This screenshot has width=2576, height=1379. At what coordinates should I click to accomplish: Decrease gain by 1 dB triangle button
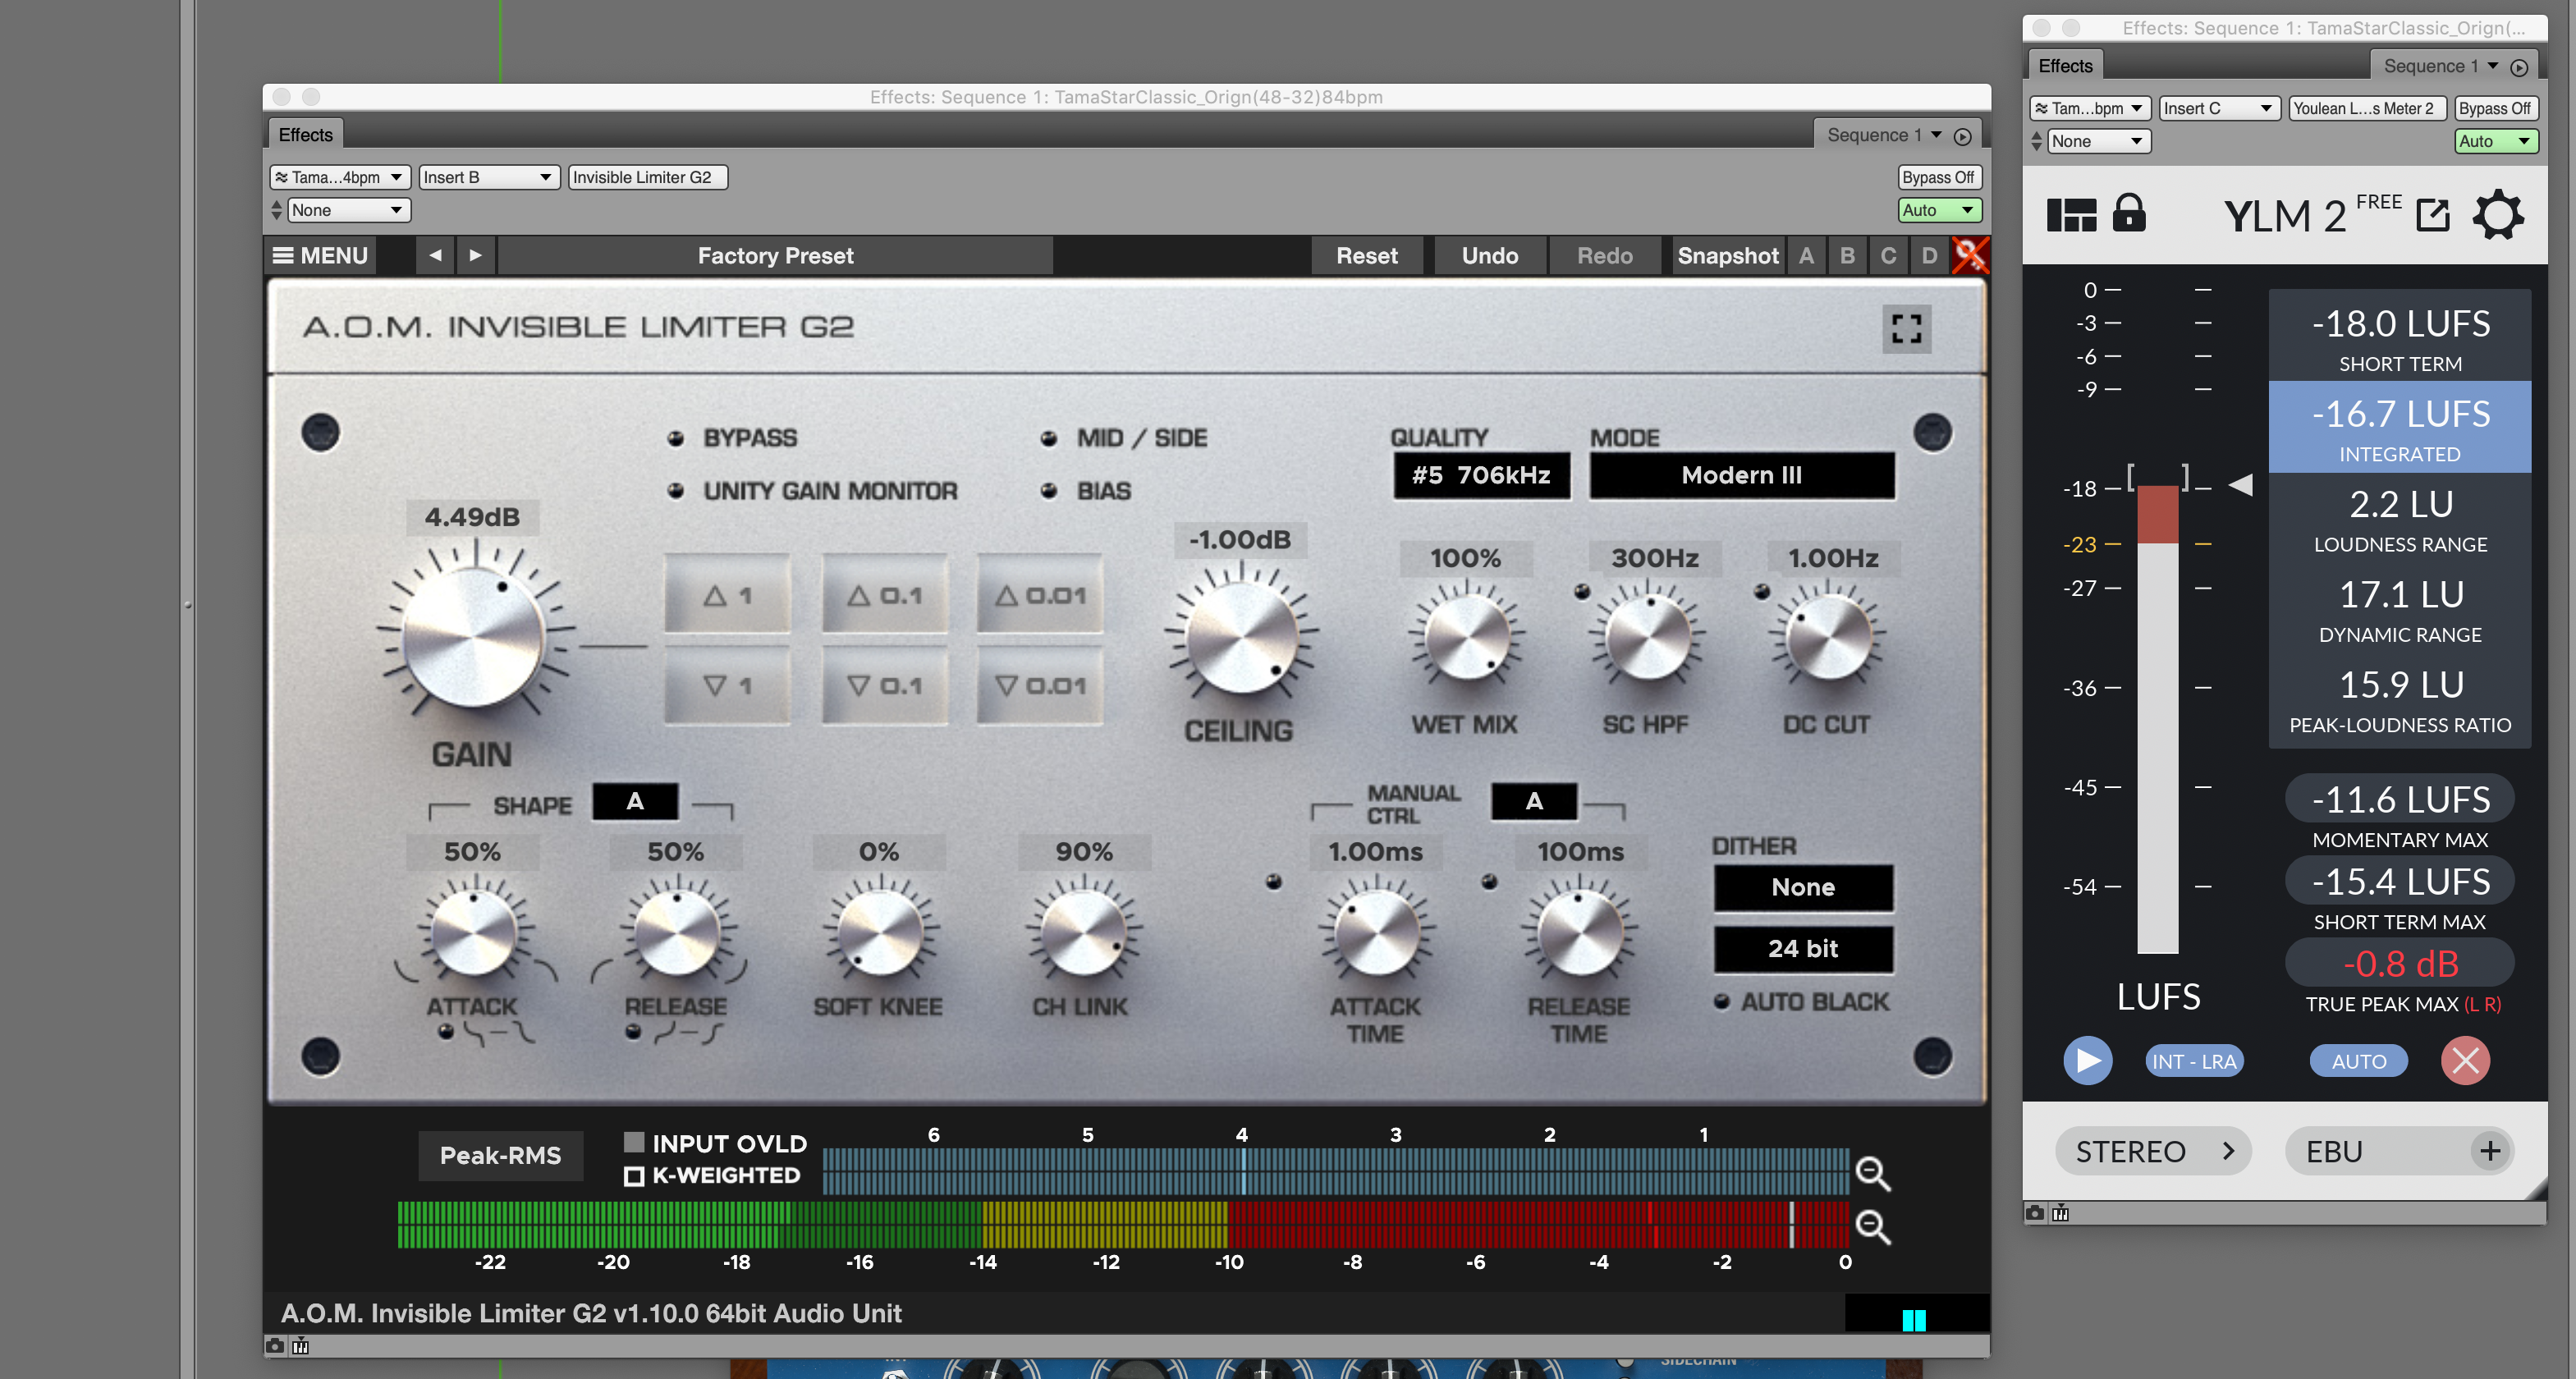pyautogui.click(x=727, y=686)
